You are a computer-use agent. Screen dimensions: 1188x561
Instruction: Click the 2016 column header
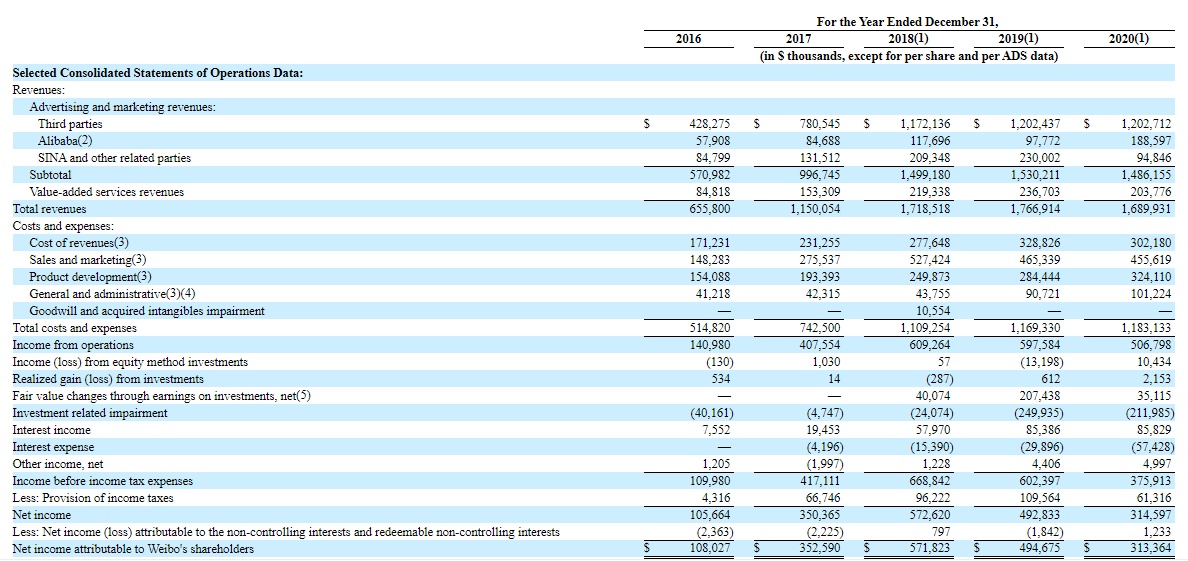click(x=688, y=39)
